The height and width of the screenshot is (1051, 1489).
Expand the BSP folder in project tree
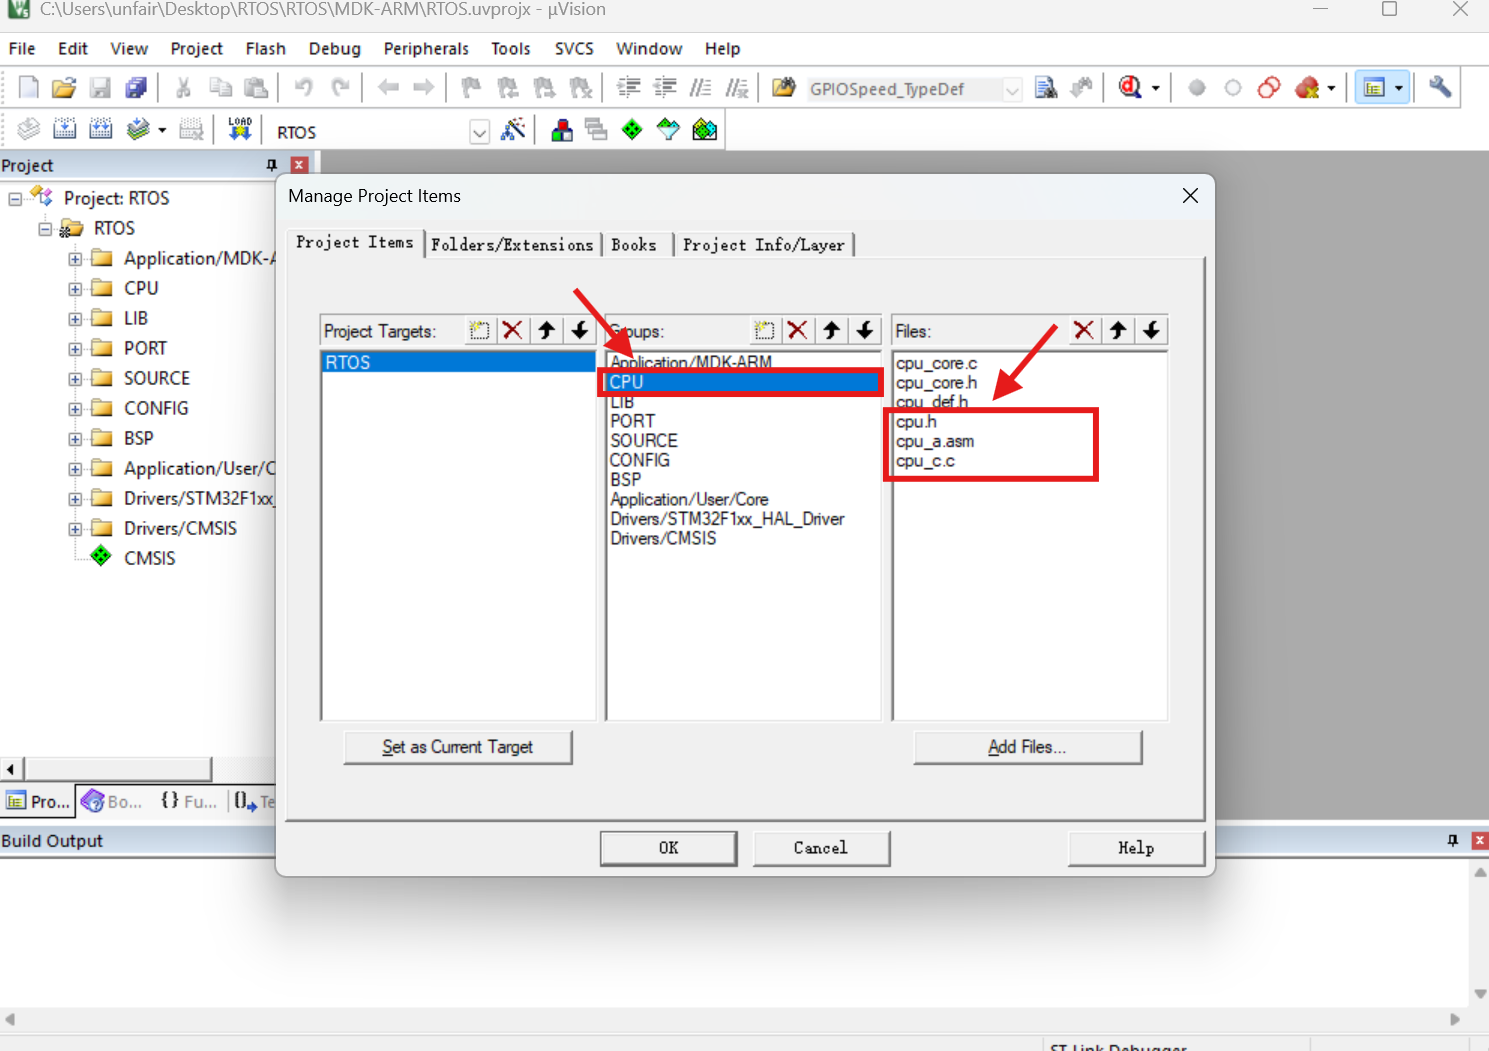(75, 438)
